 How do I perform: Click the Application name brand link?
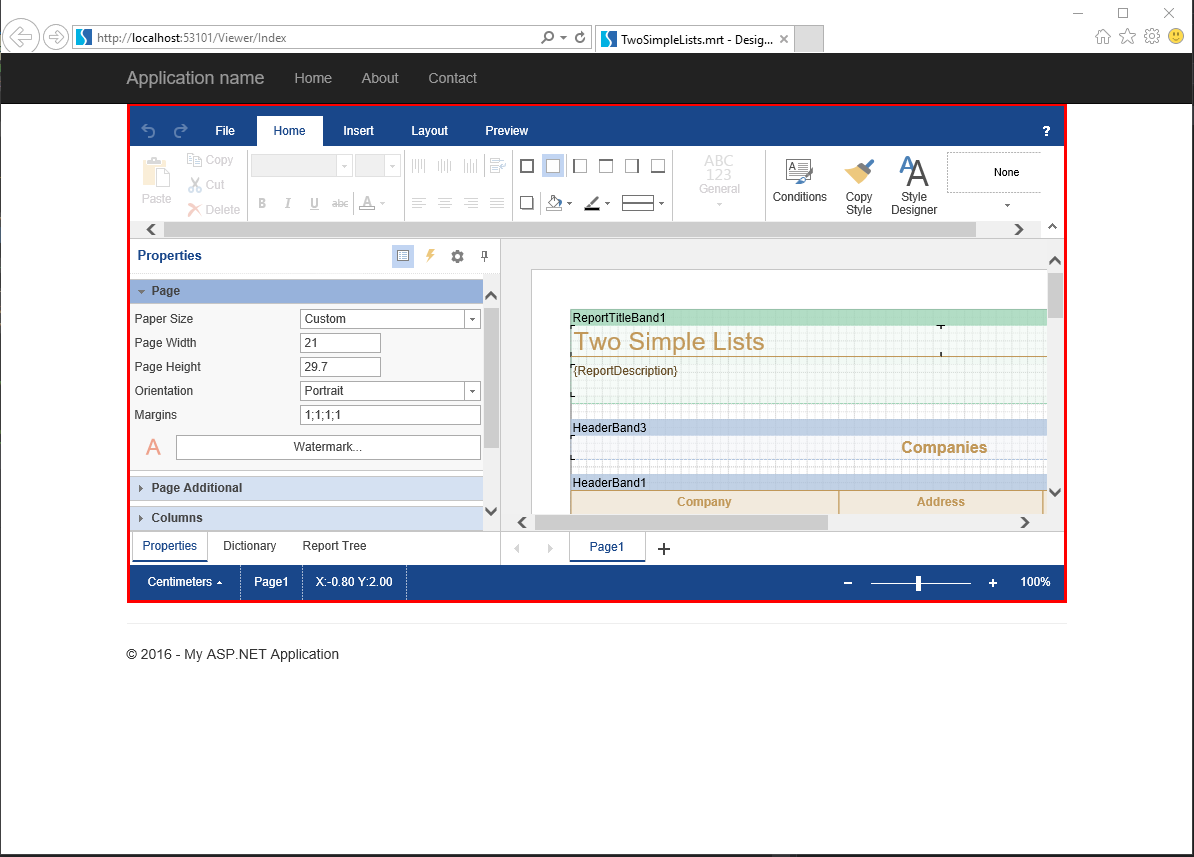[x=195, y=78]
